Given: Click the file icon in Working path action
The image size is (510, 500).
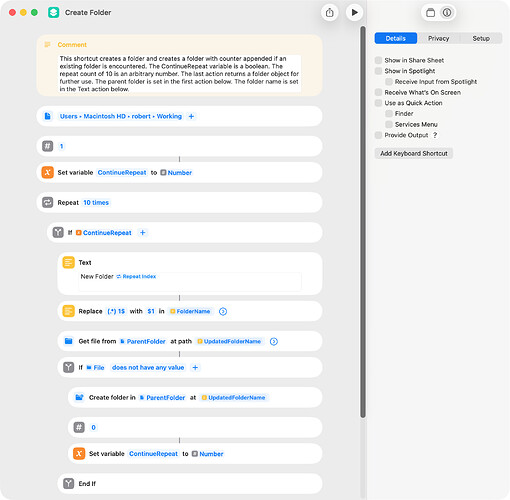Looking at the screenshot, I should click(47, 116).
